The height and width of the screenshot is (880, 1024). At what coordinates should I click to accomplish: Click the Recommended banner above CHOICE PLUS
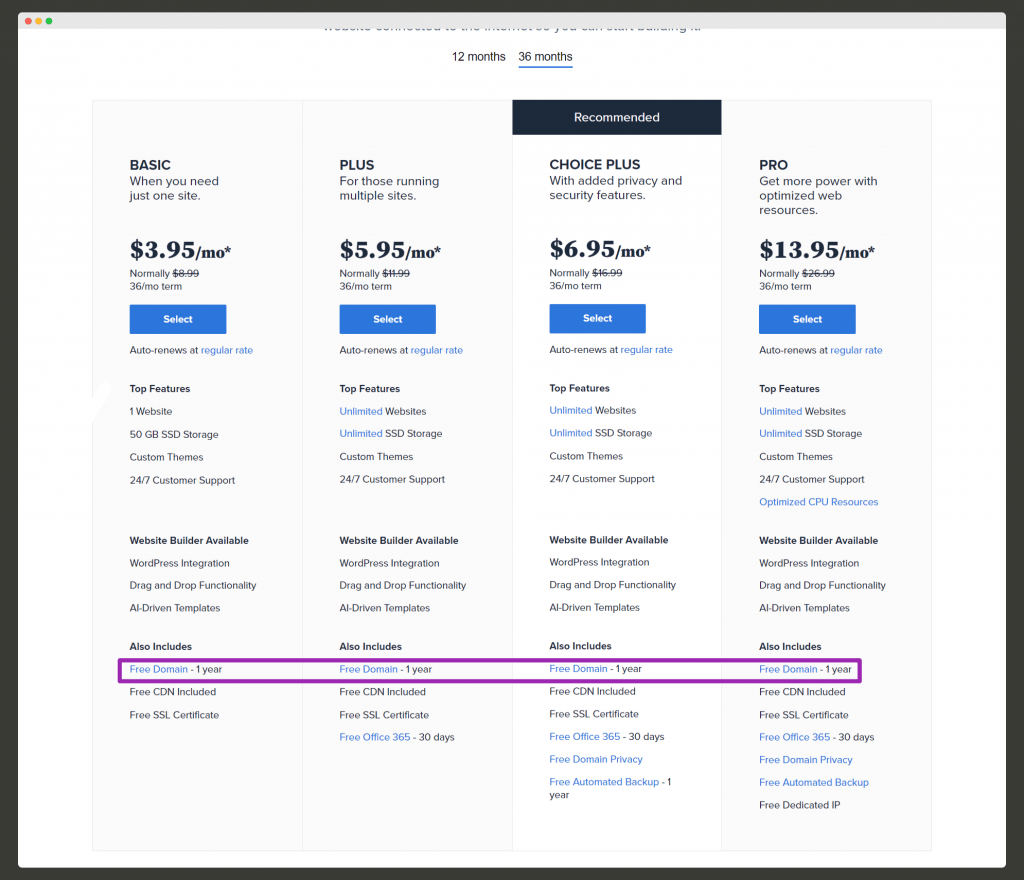click(616, 118)
